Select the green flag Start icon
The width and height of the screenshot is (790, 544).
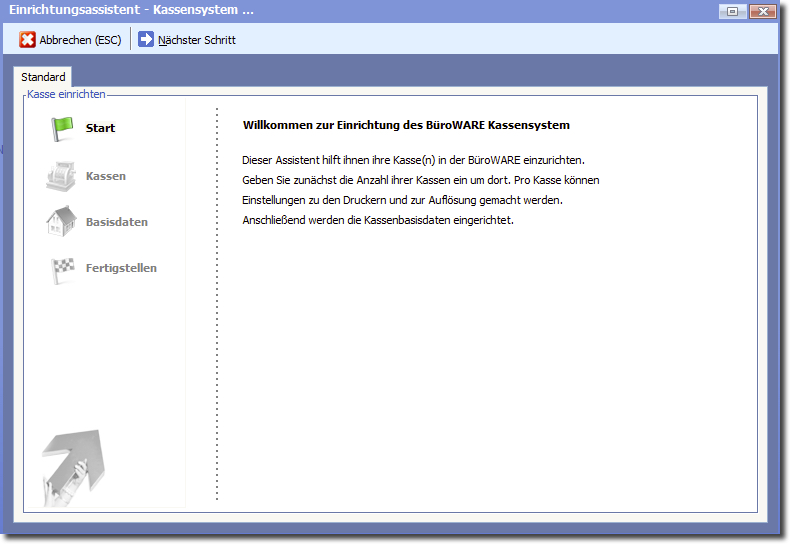[x=63, y=128]
